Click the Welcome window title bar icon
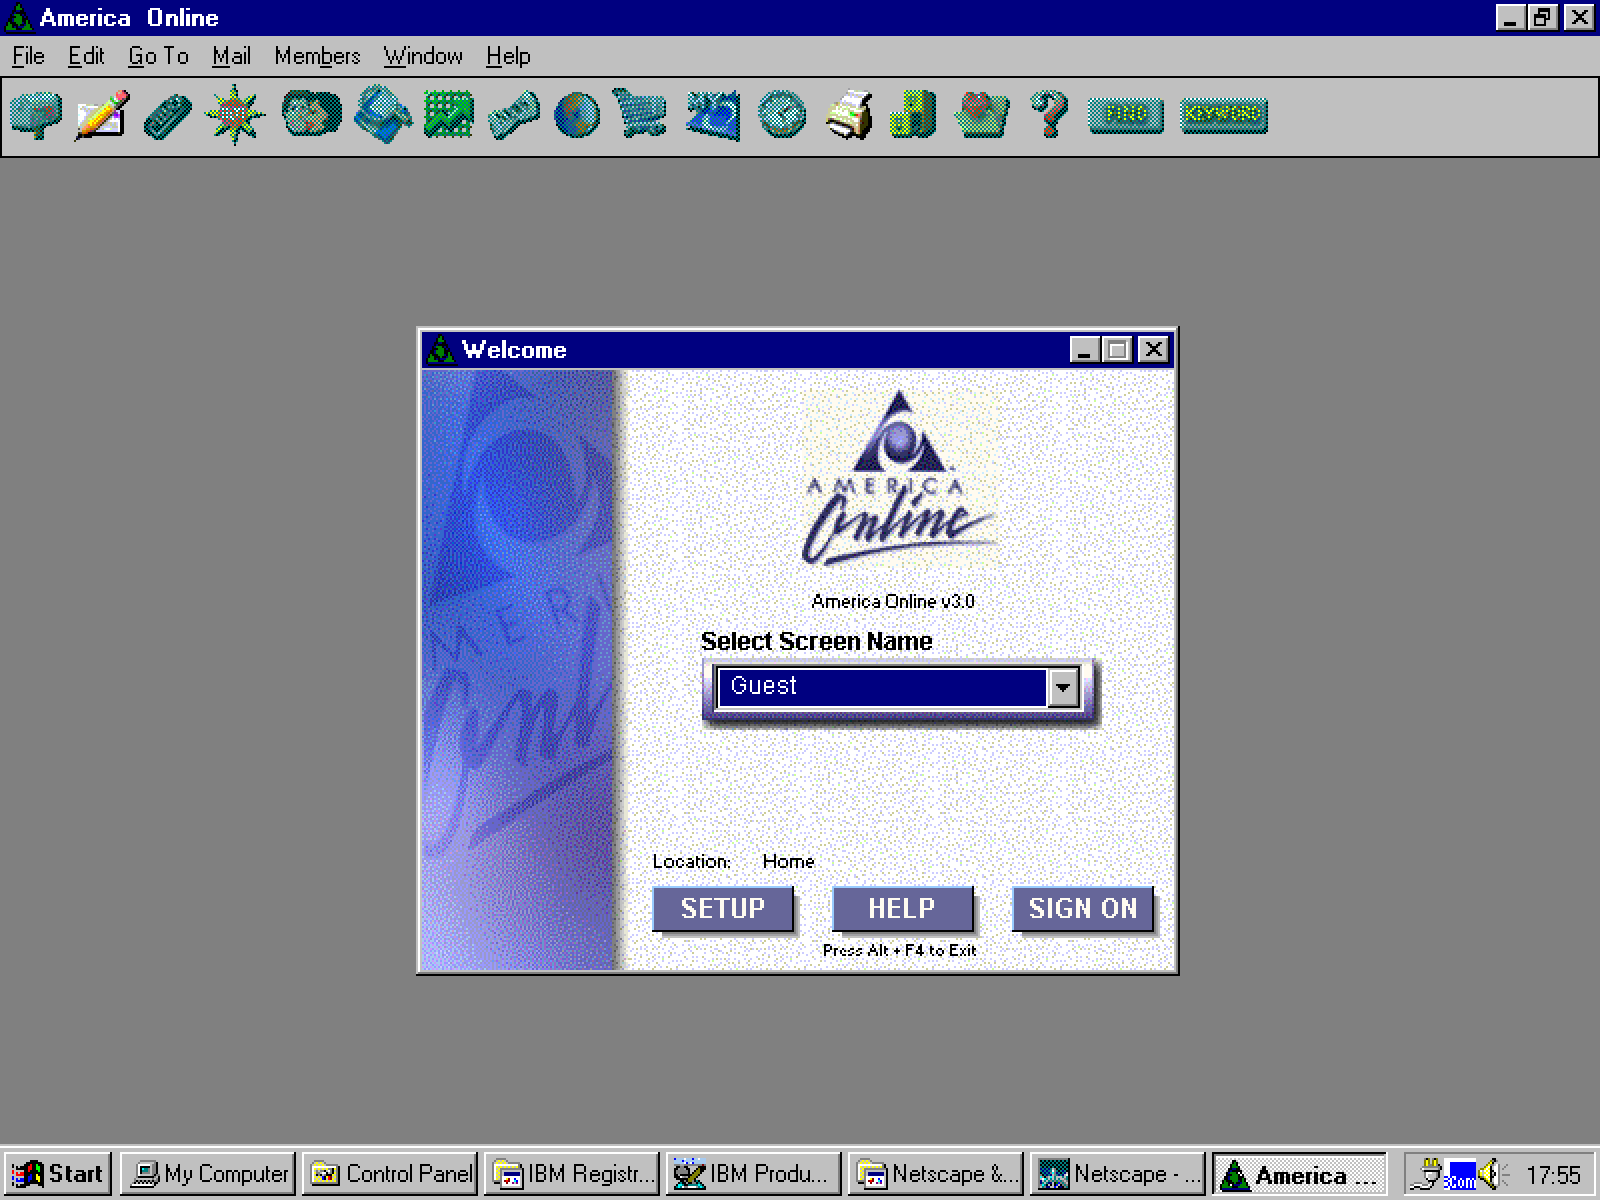Image resolution: width=1600 pixels, height=1200 pixels. coord(440,350)
